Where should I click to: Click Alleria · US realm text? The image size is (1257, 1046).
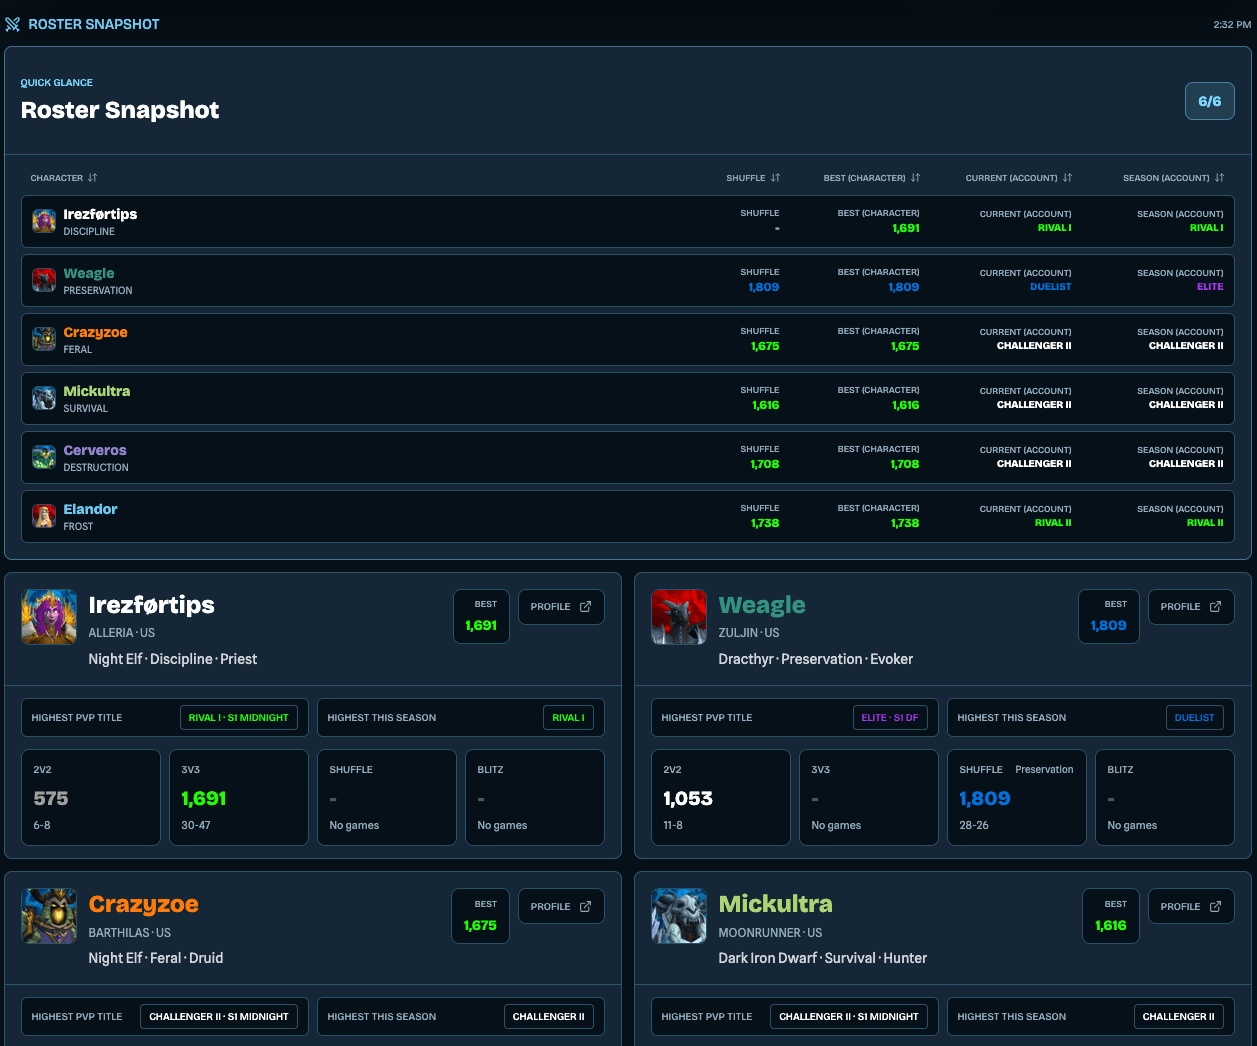click(122, 633)
